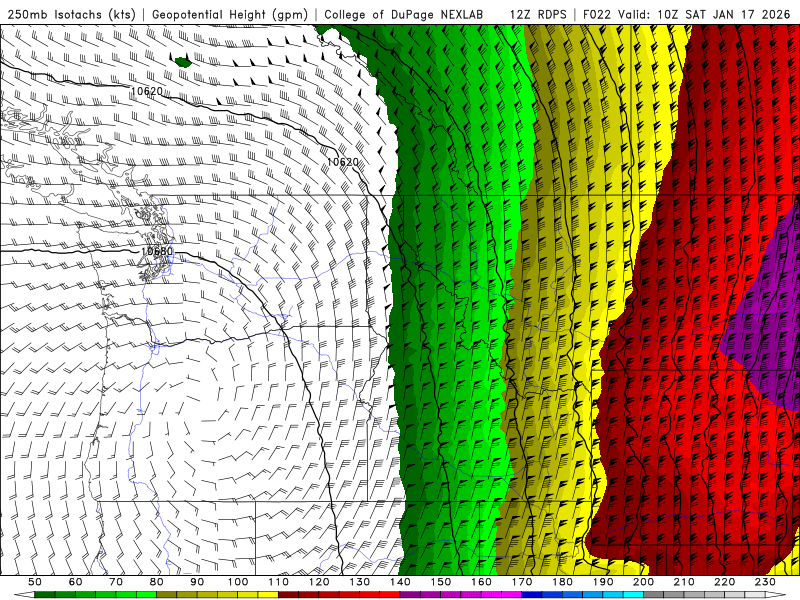Click the '120' color bar value

click(319, 582)
